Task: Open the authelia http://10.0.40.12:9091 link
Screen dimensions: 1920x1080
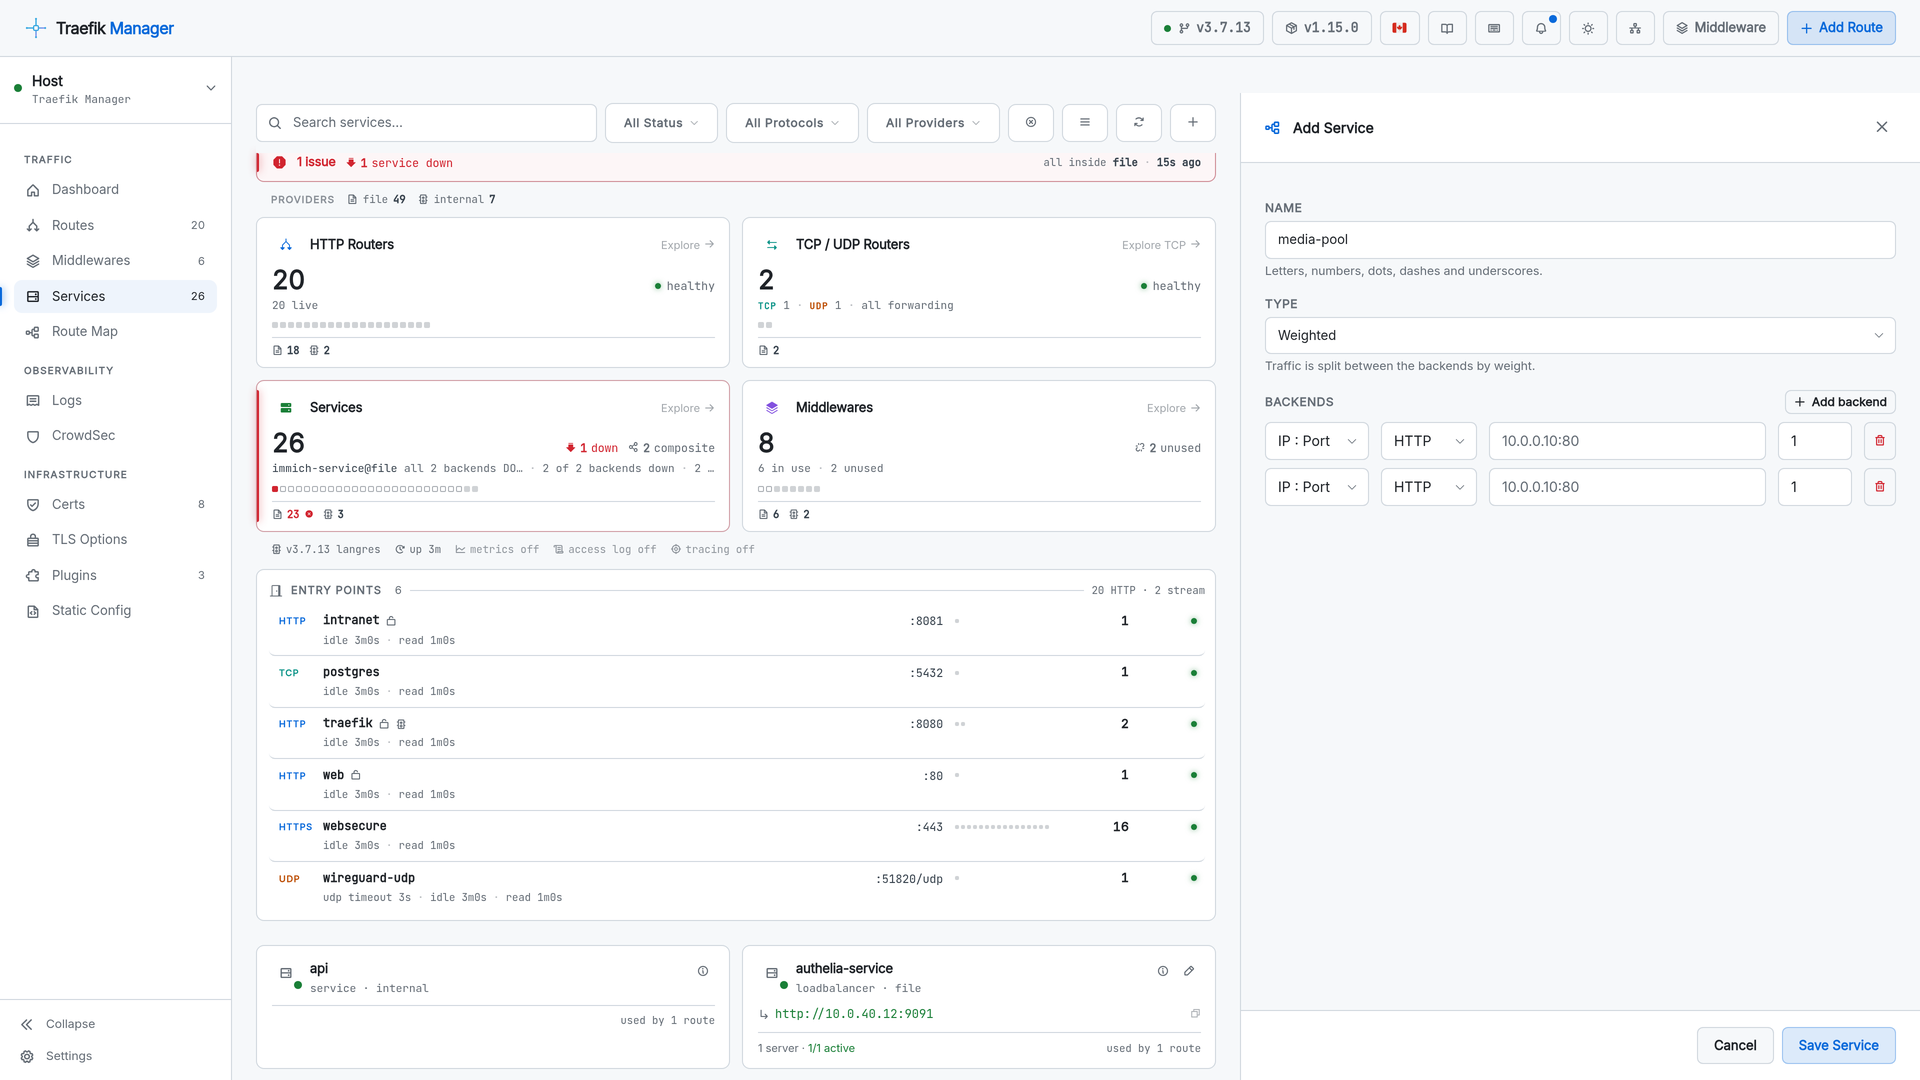Action: click(x=854, y=1014)
